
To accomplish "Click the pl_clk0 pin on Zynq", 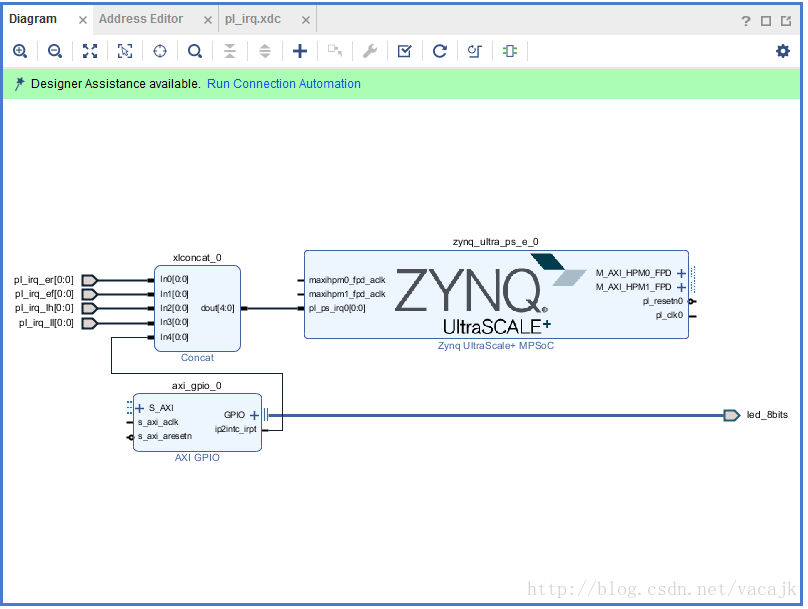I will 669,315.
